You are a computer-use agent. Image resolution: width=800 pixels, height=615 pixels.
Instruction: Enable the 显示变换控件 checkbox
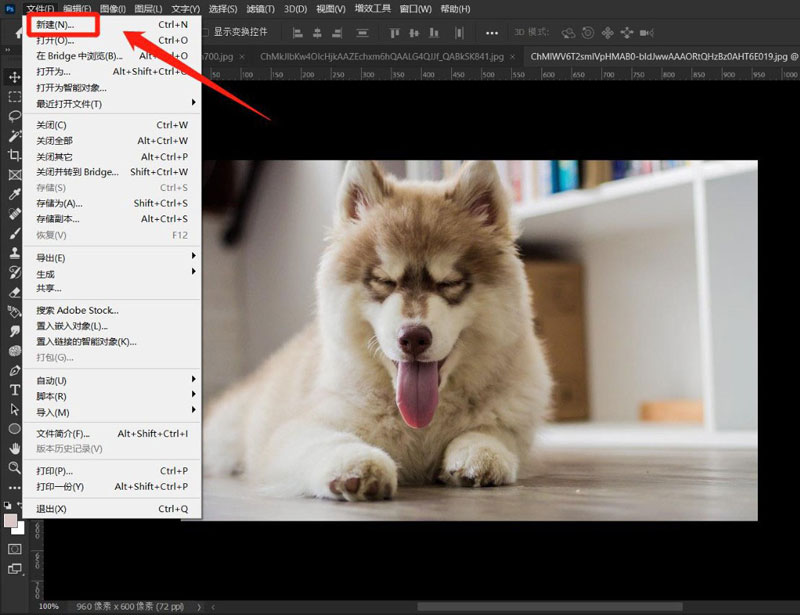coord(206,32)
